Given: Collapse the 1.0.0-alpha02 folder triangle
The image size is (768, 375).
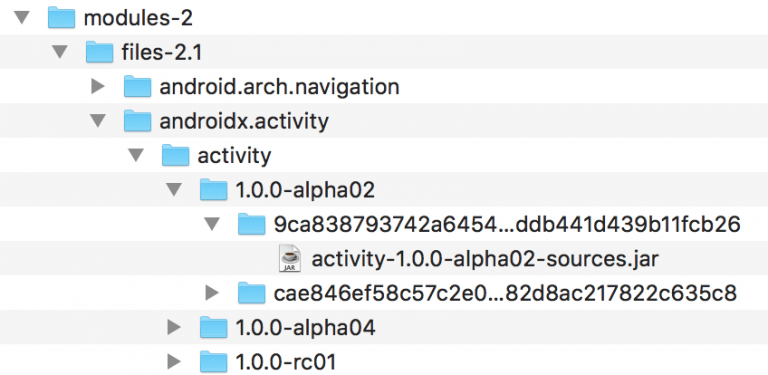Looking at the screenshot, I should click(x=174, y=190).
